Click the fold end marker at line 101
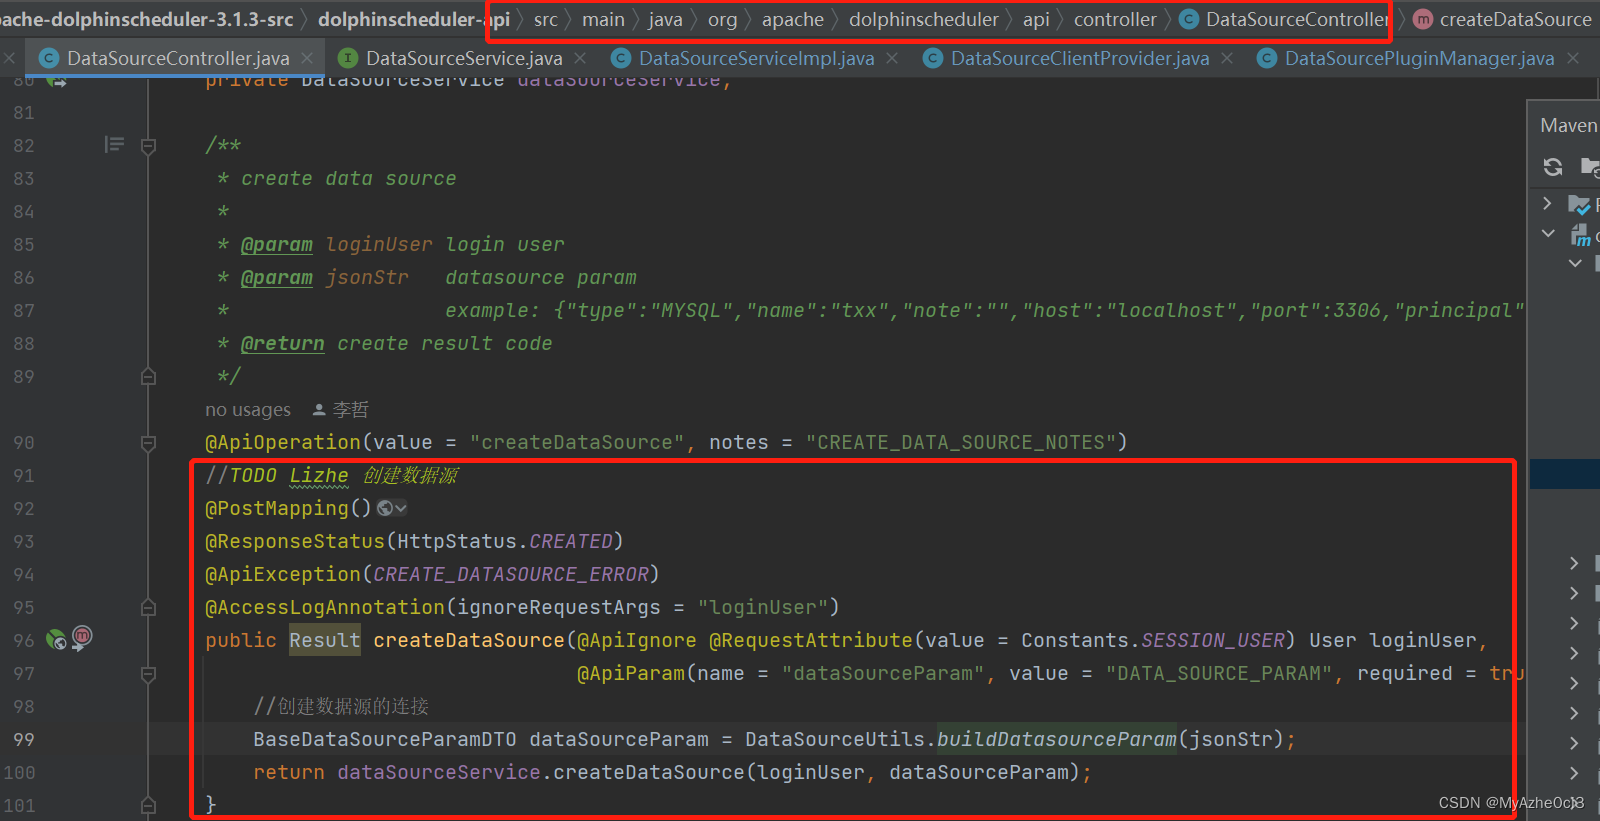 (148, 805)
